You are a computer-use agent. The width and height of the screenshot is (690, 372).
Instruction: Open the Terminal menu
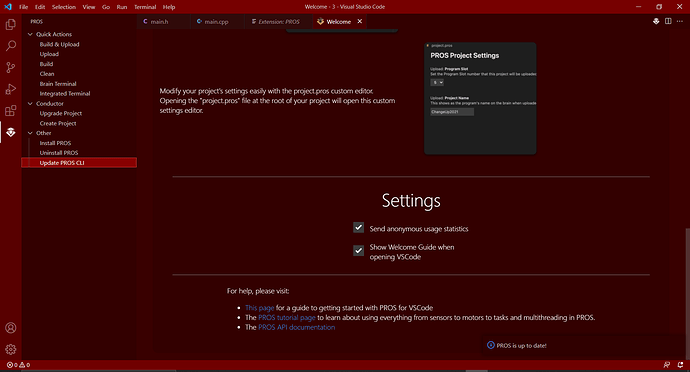click(145, 7)
